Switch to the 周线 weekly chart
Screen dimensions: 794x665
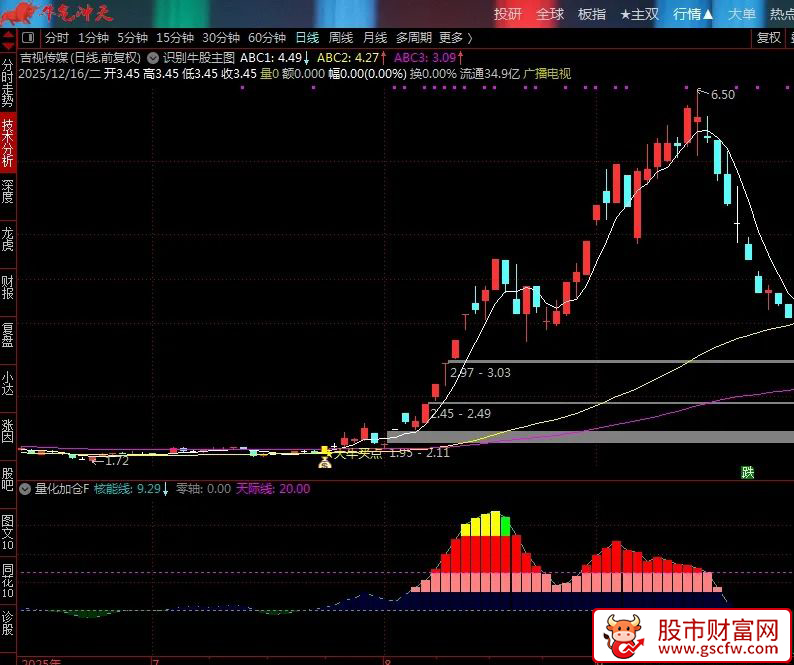point(341,38)
